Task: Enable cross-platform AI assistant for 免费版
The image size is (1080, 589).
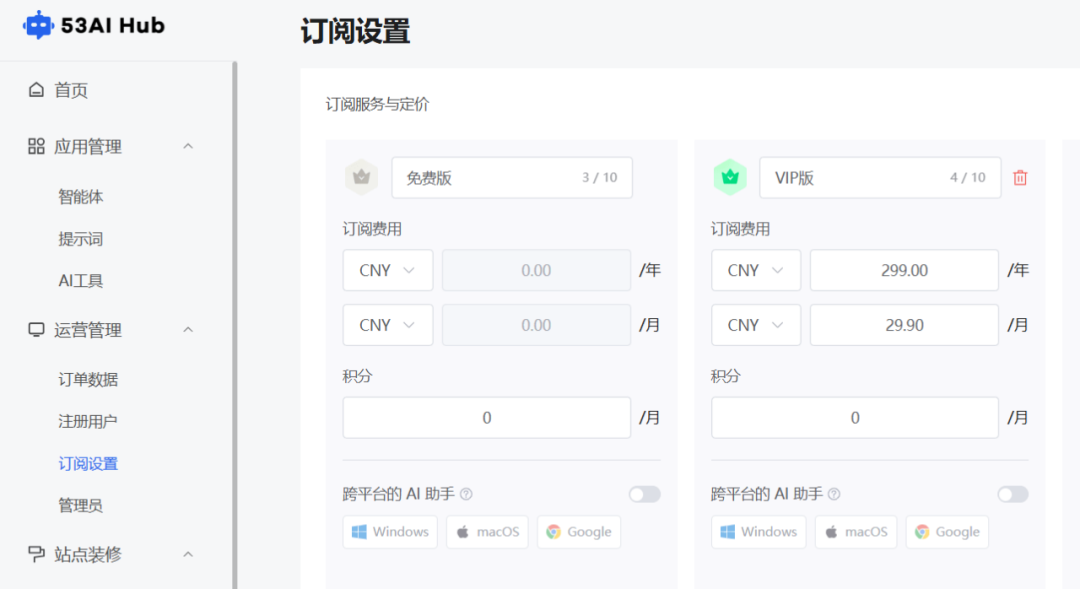Action: coord(644,493)
